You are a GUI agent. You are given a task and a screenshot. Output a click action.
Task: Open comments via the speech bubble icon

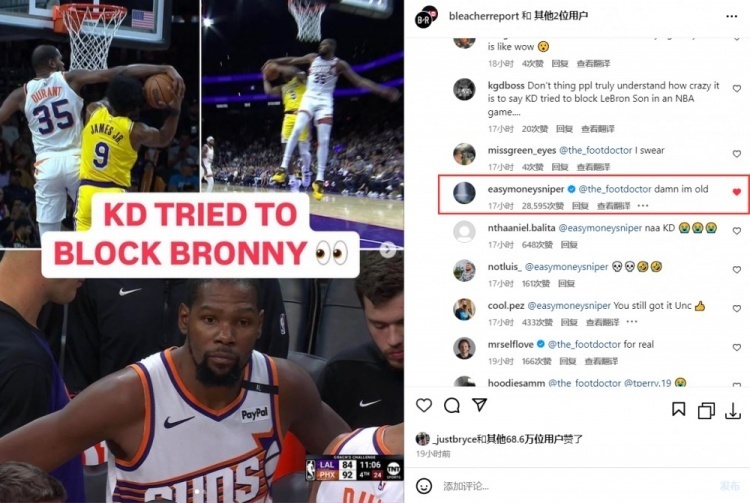(x=452, y=405)
